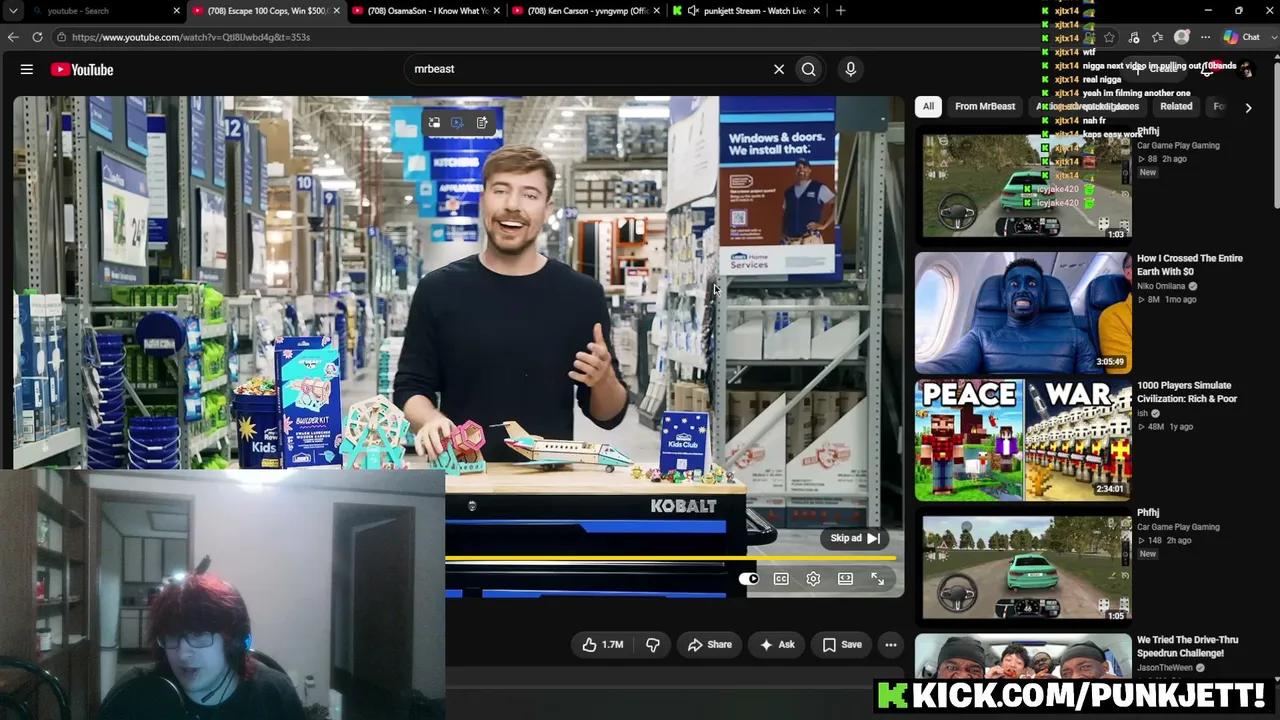
Task: Close the Escape 100 Cops tab
Action: 337,11
